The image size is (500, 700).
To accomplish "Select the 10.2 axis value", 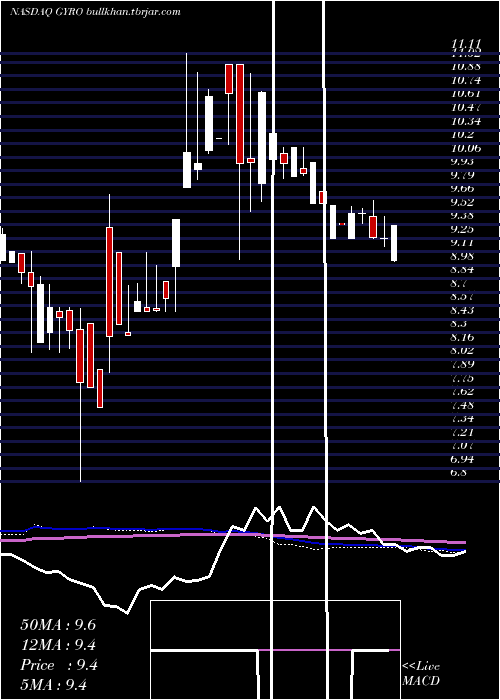I will tap(462, 135).
